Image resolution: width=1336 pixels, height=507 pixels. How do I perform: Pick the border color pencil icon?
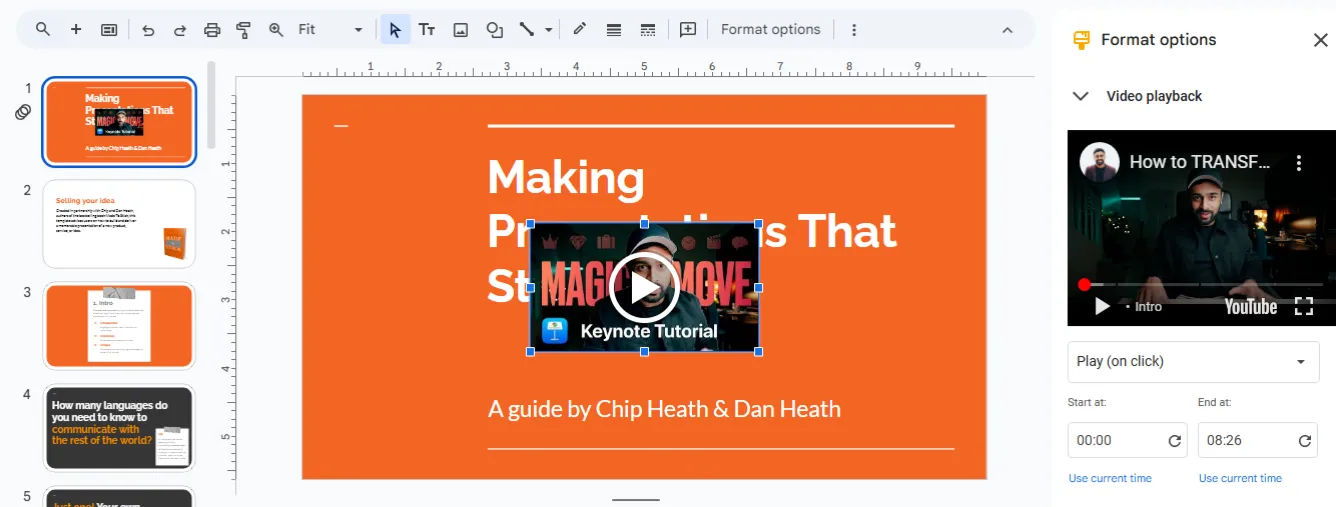pyautogui.click(x=579, y=30)
